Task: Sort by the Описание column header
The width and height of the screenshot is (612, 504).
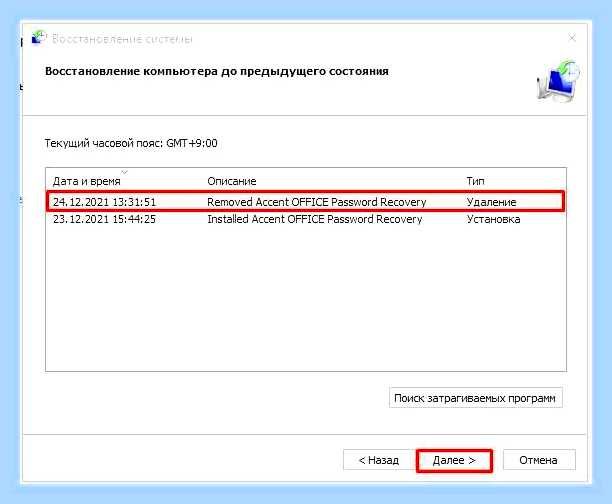Action: point(232,181)
